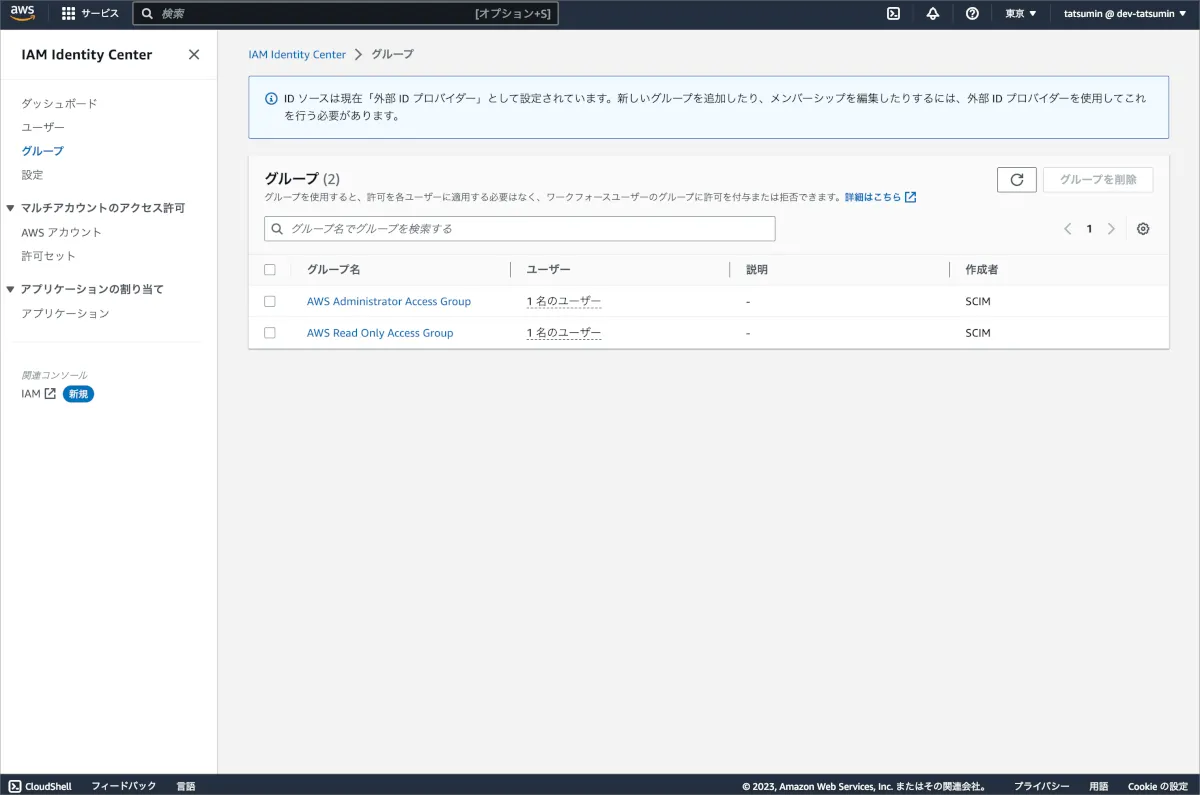Close the IAM Identity Center sidebar
The width and height of the screenshot is (1200, 795).
click(x=194, y=55)
